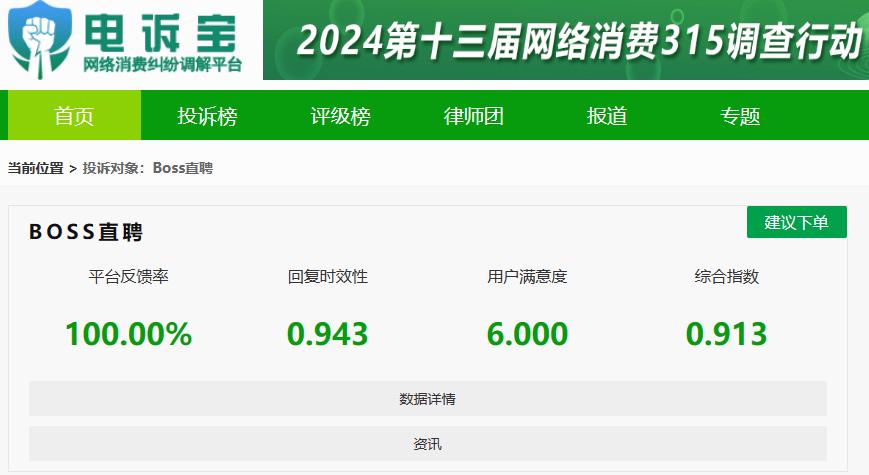Click the 0.943 value
The width and height of the screenshot is (869, 475).
(x=328, y=334)
